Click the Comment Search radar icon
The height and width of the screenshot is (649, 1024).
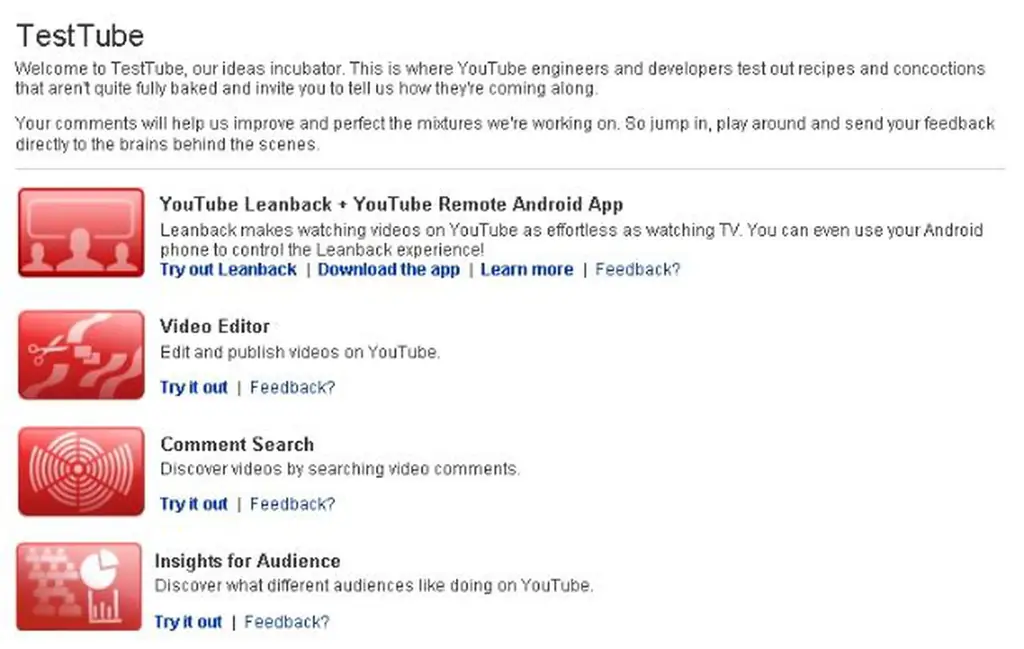pyautogui.click(x=81, y=471)
